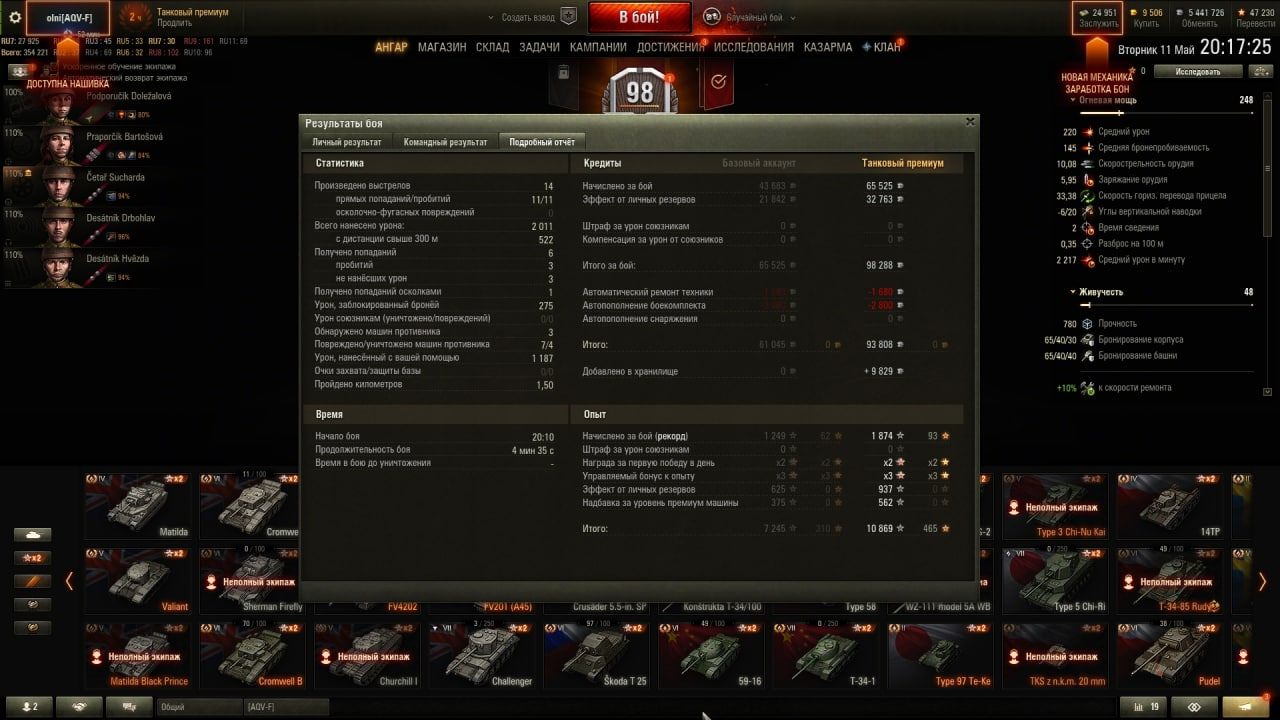Viewport: 1280px width, 720px height.
Task: Click the Общий chat channel tab
Action: [200, 706]
